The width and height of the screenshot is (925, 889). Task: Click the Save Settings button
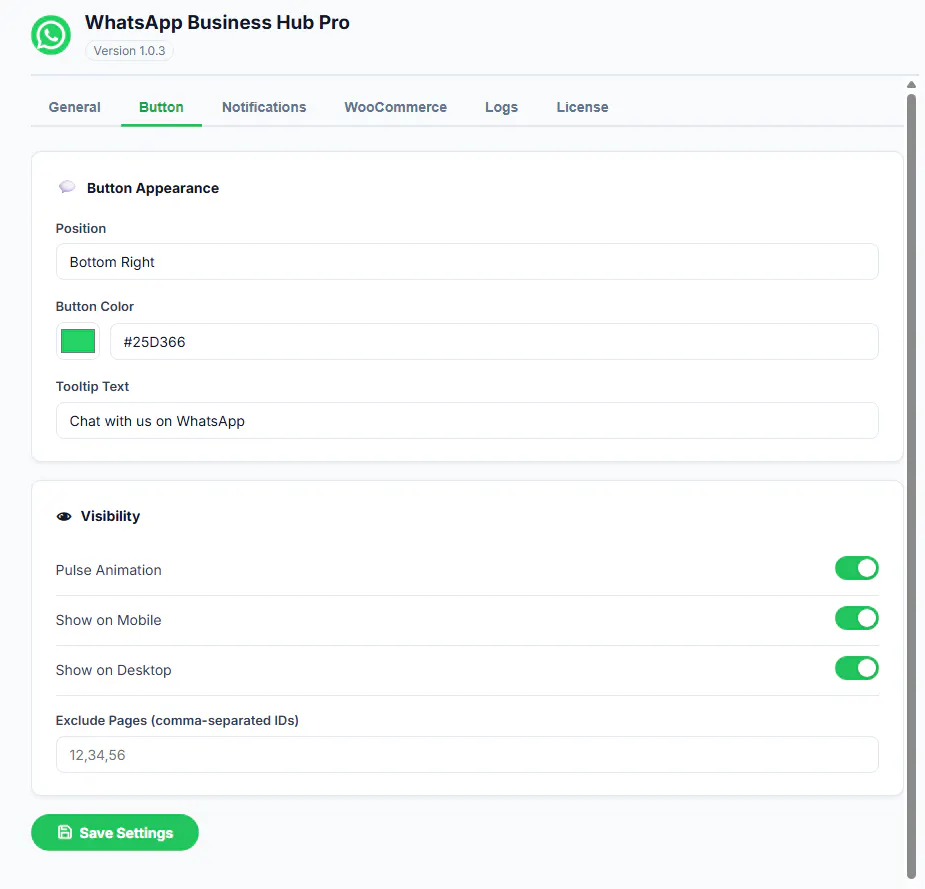coord(115,832)
